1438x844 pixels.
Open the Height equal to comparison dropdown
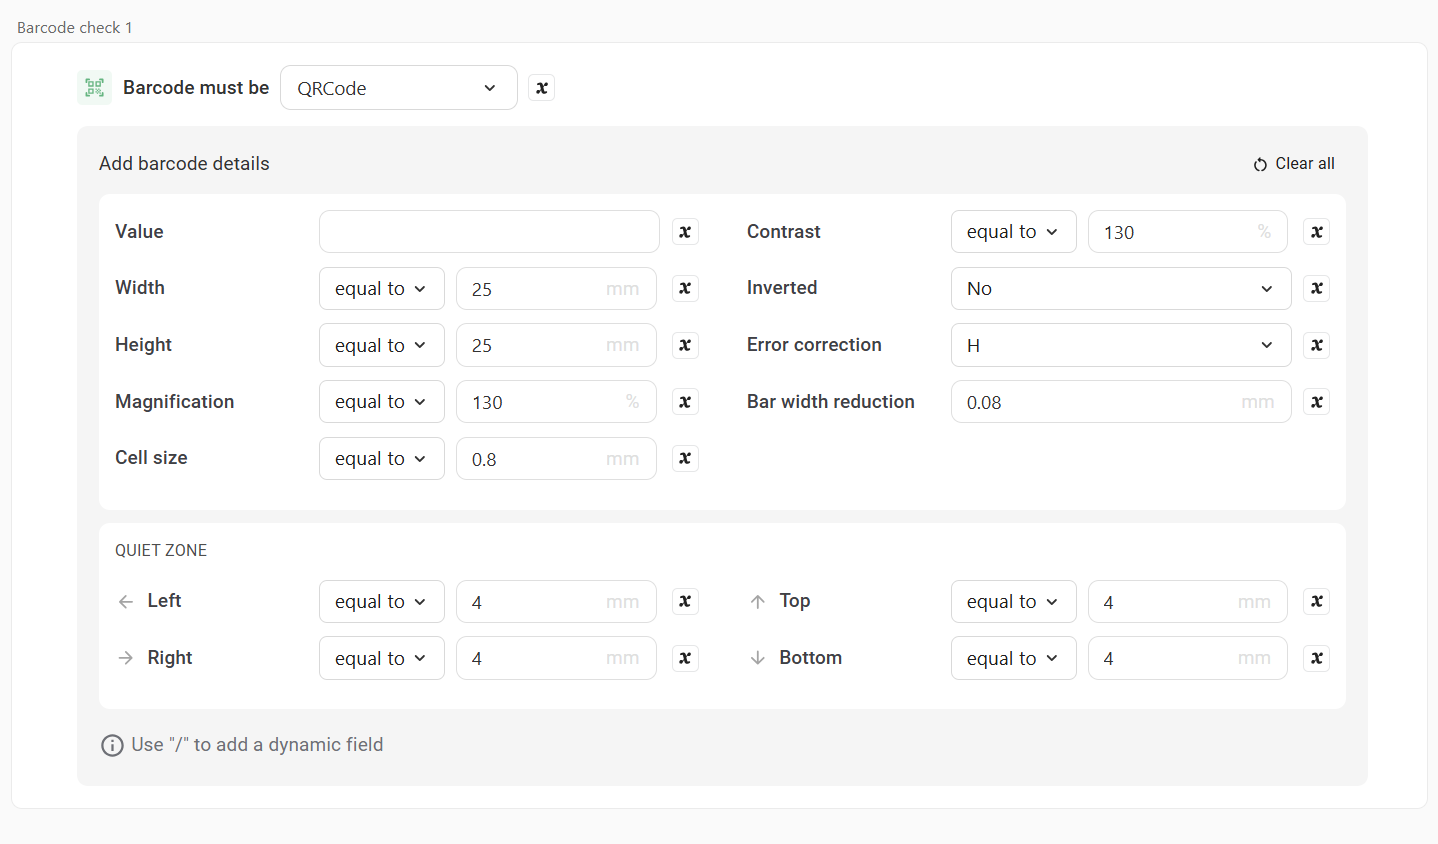pyautogui.click(x=381, y=345)
